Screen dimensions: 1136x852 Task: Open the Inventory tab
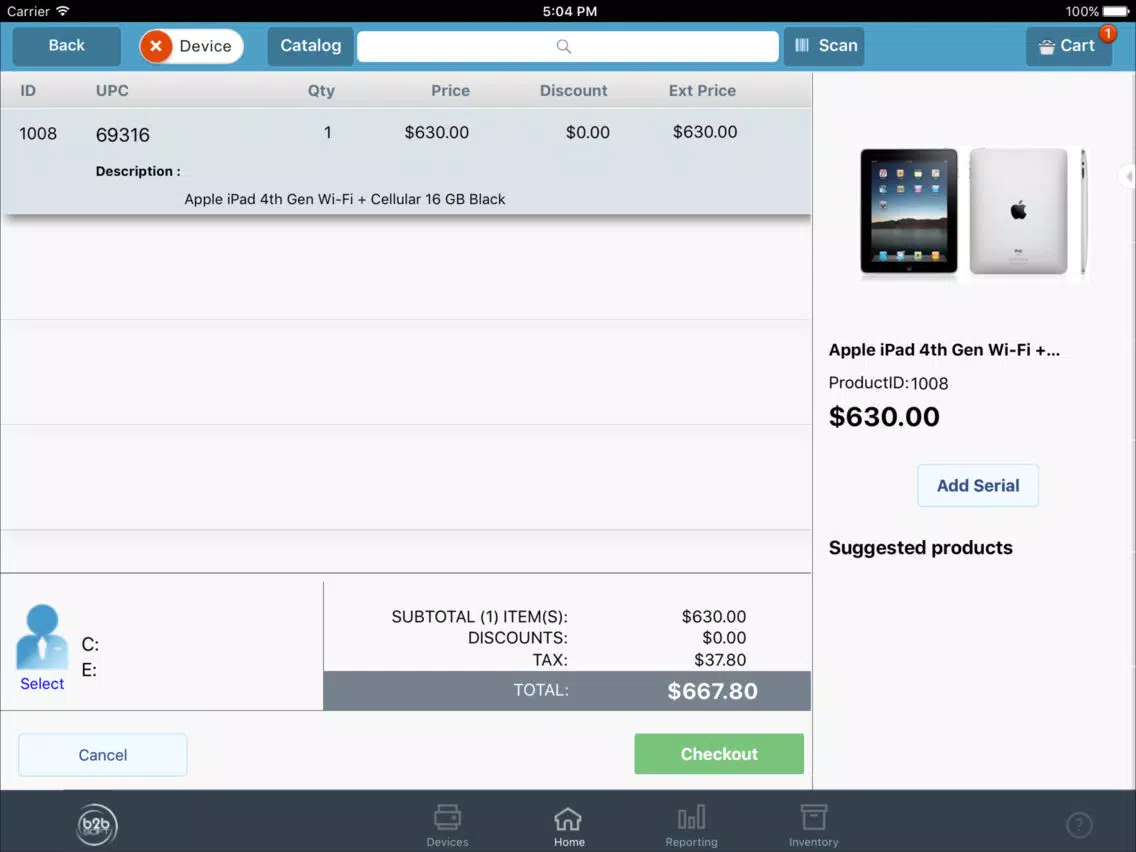point(814,825)
